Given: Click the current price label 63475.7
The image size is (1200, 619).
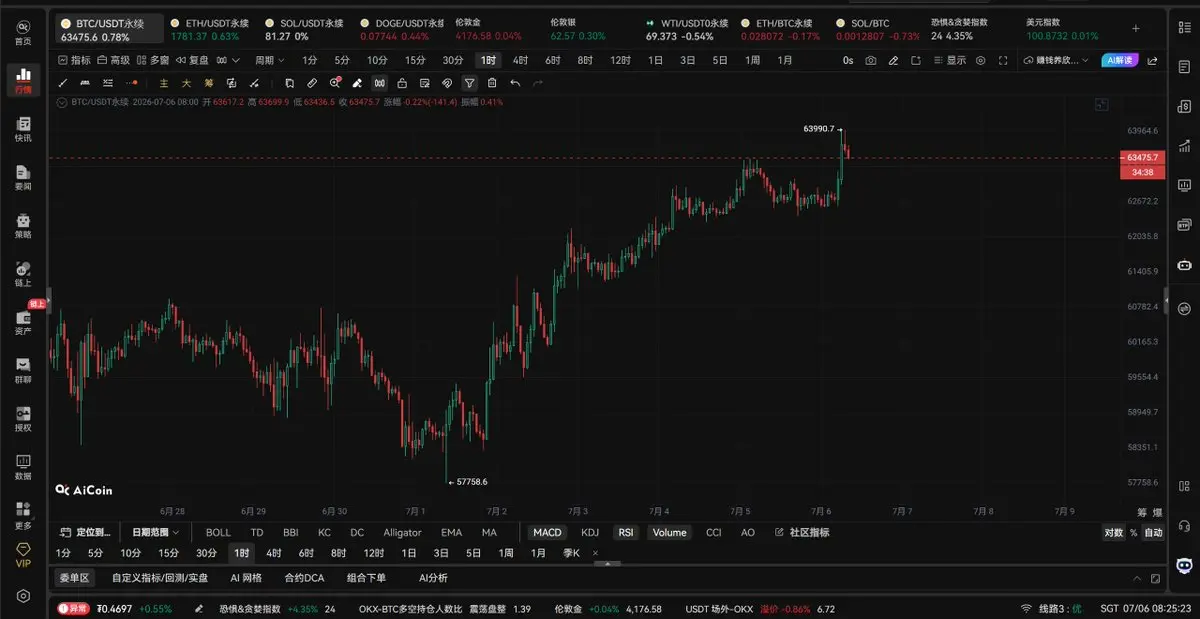Looking at the screenshot, I should pyautogui.click(x=1141, y=158).
